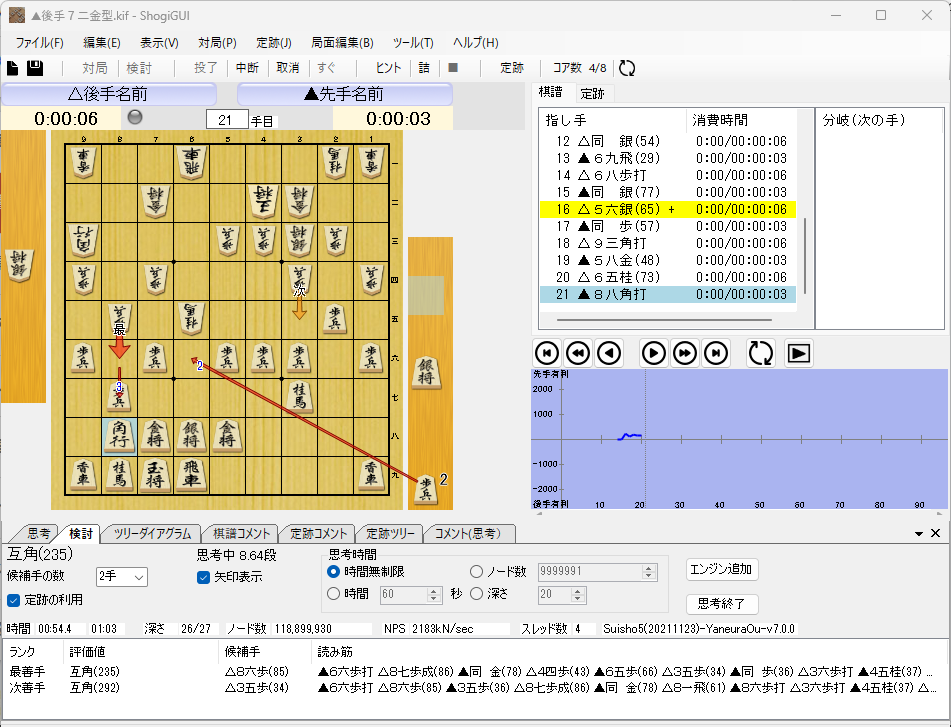Click the new file icon in toolbar
Image resolution: width=951 pixels, height=727 pixels.
tap(12, 68)
